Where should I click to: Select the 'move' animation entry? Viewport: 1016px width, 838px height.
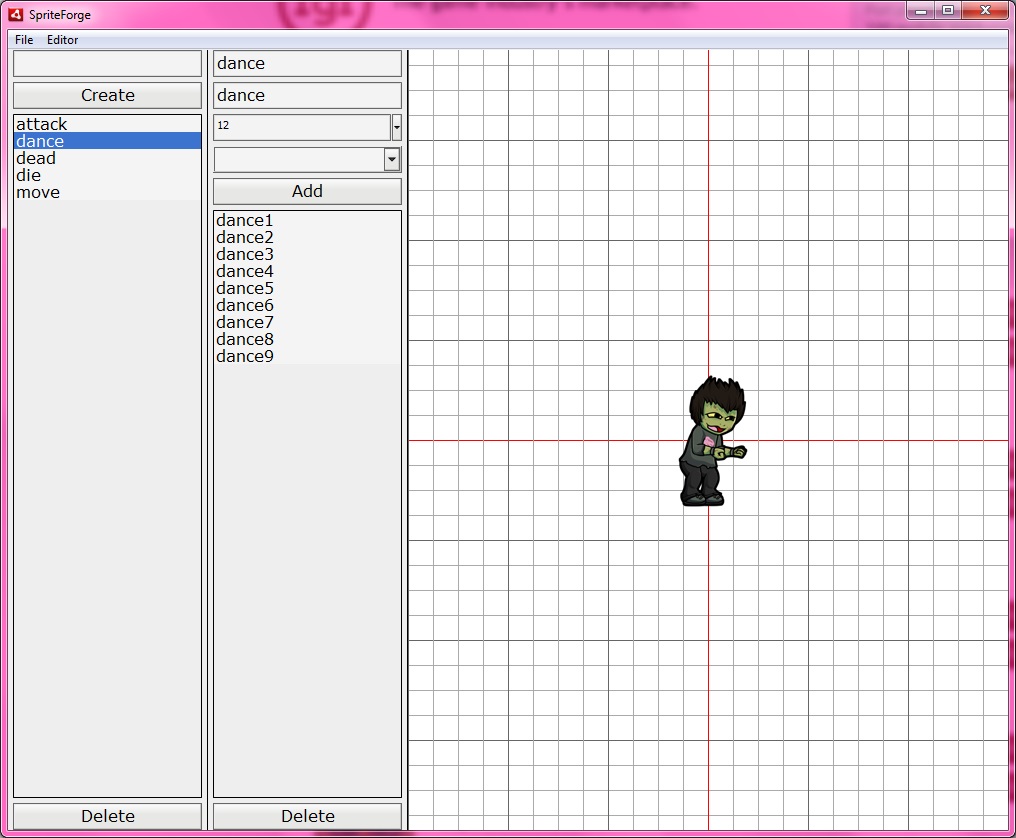(38, 192)
